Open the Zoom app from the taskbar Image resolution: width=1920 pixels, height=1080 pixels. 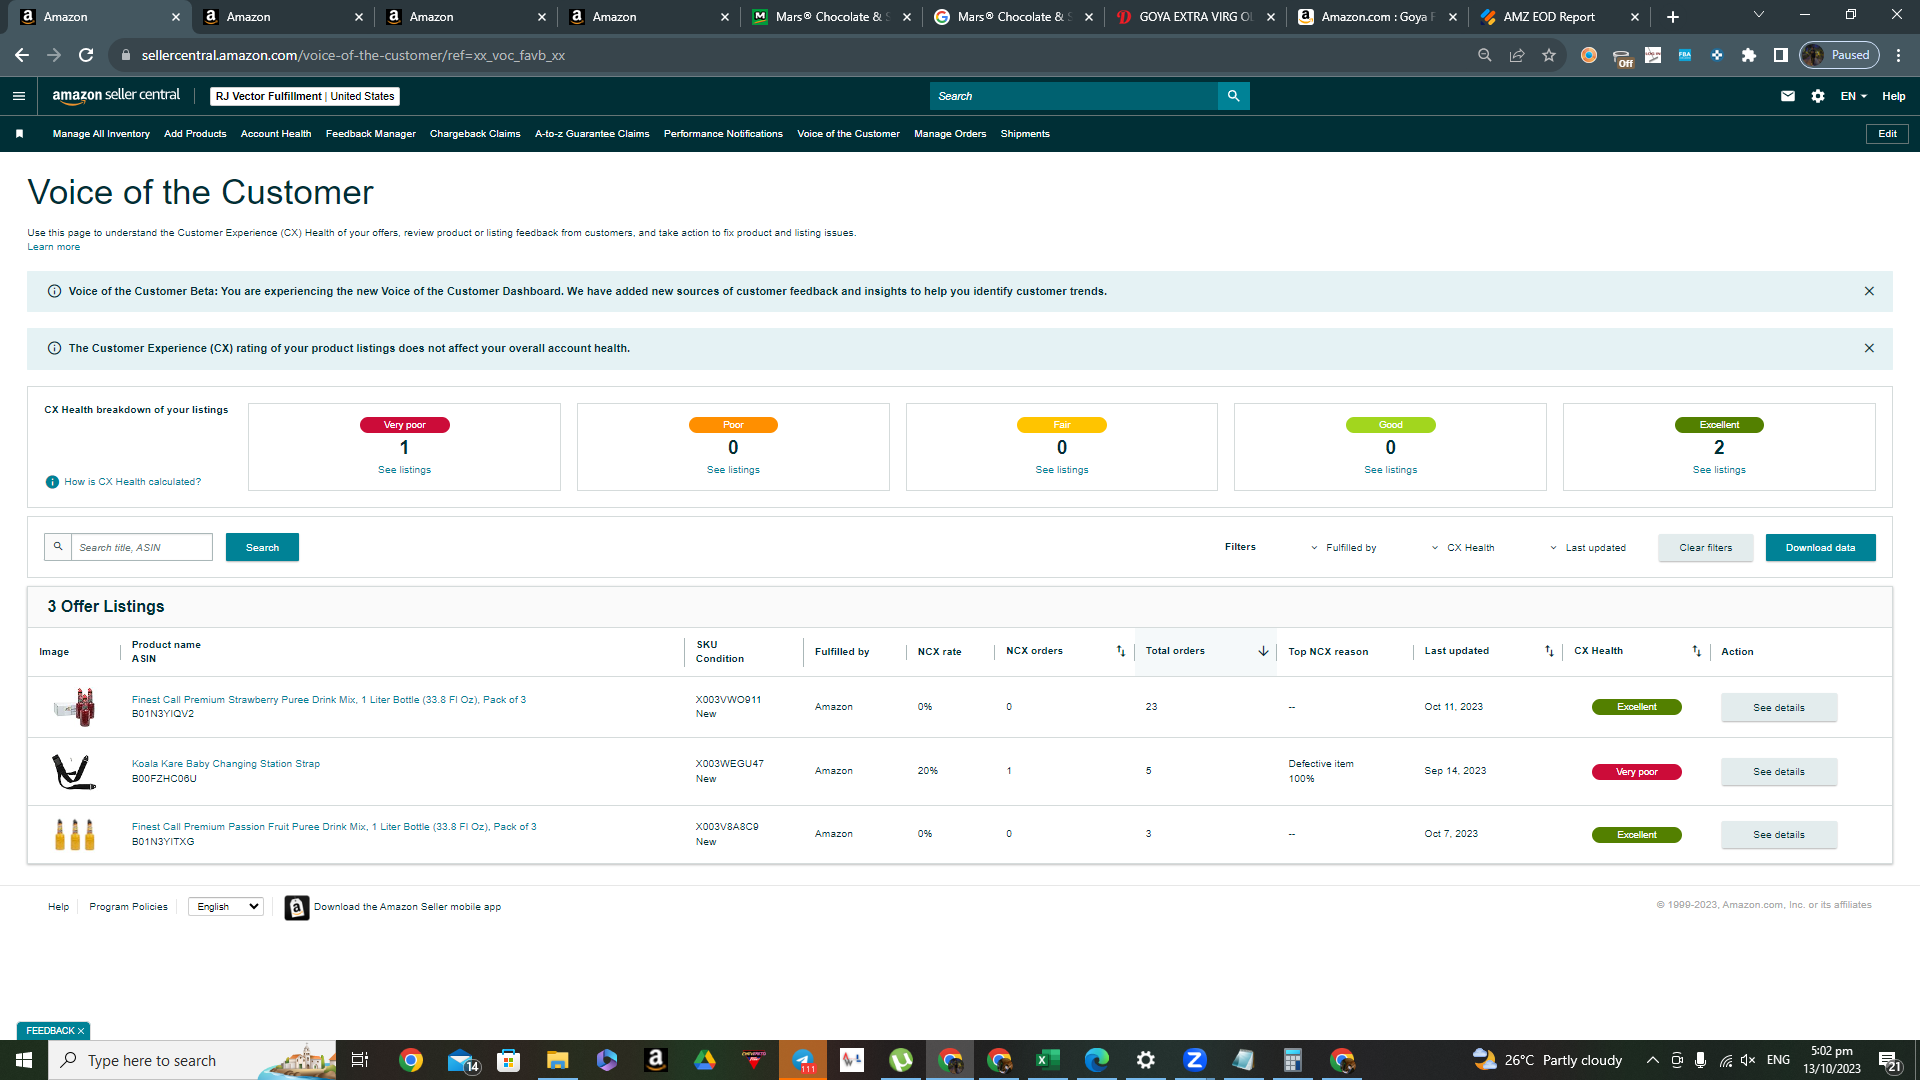(1194, 1060)
